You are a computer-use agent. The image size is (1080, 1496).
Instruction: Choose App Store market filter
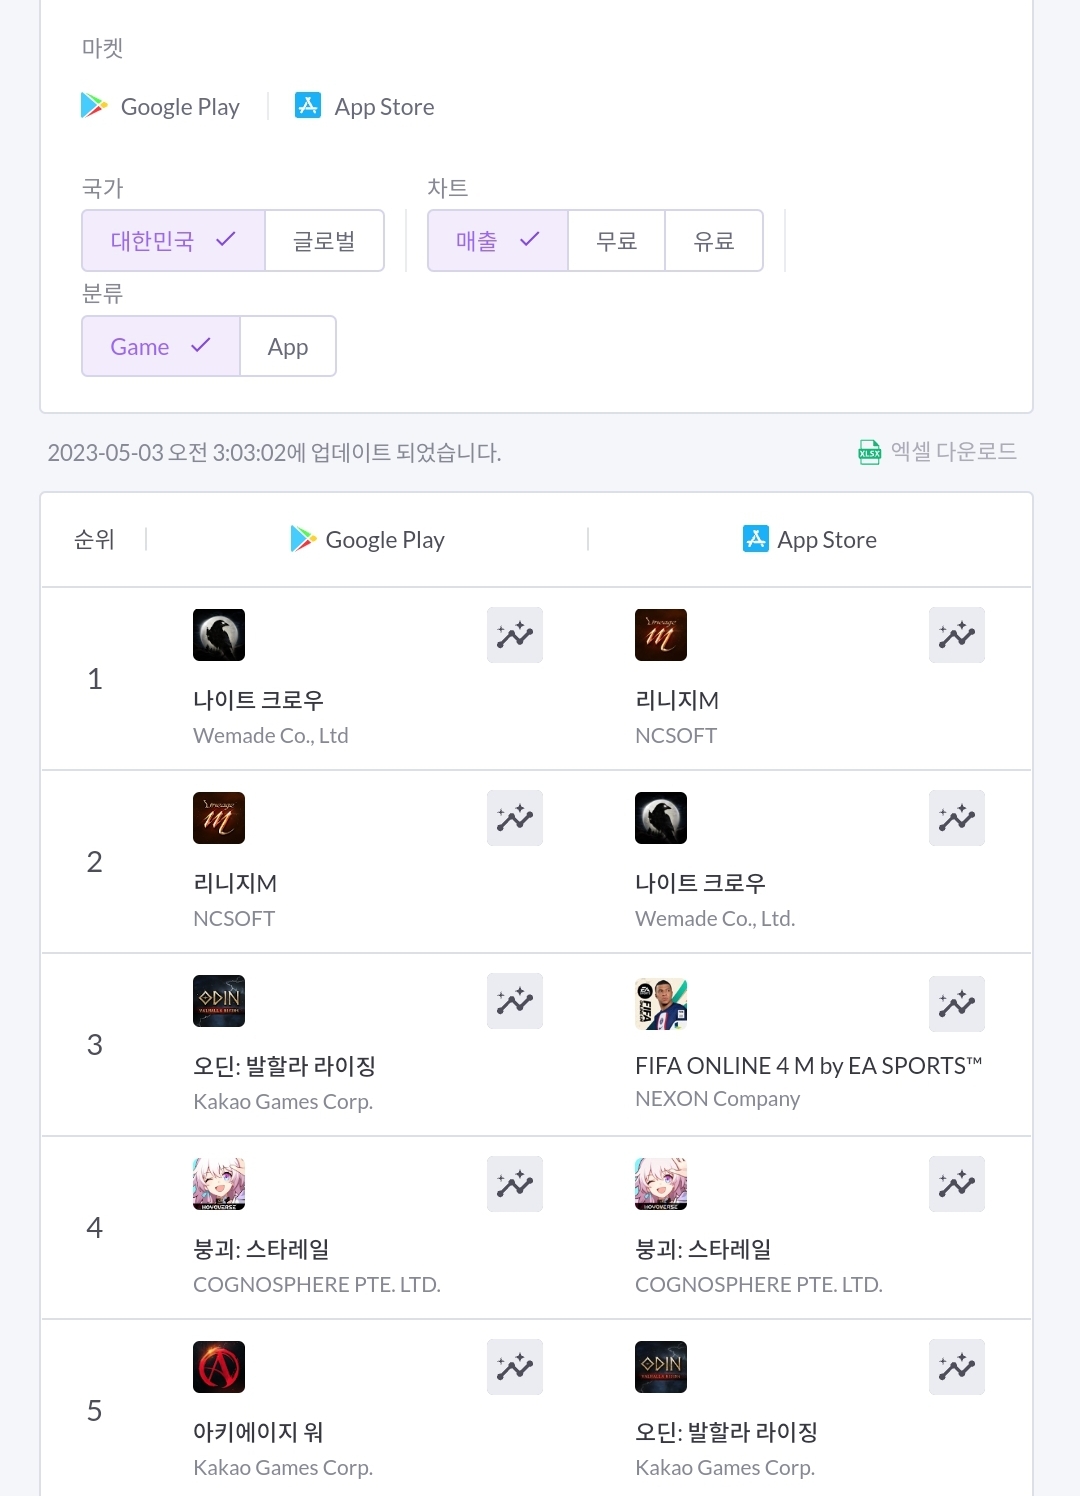[x=365, y=107]
